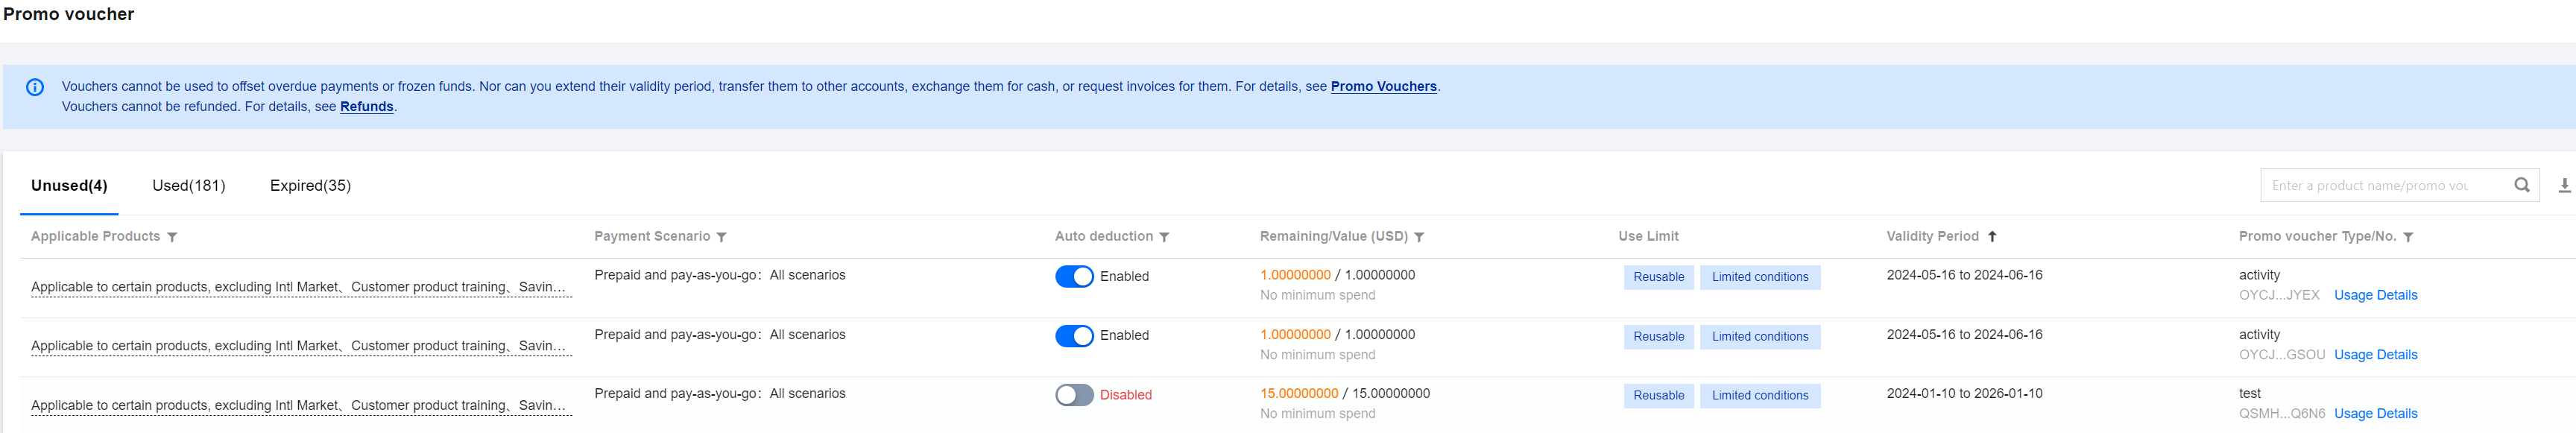
Task: Open the Remaining/Value (USD) filter icon
Action: [x=1419, y=237]
